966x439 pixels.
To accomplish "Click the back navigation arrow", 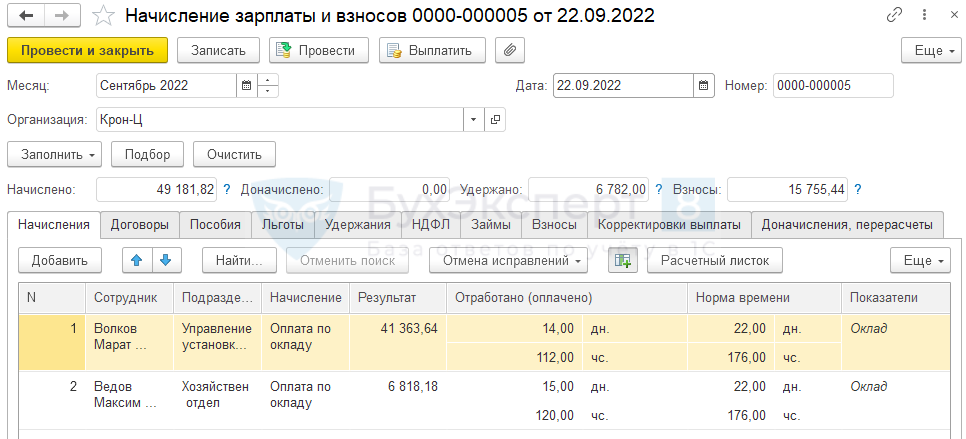I will click(26, 16).
